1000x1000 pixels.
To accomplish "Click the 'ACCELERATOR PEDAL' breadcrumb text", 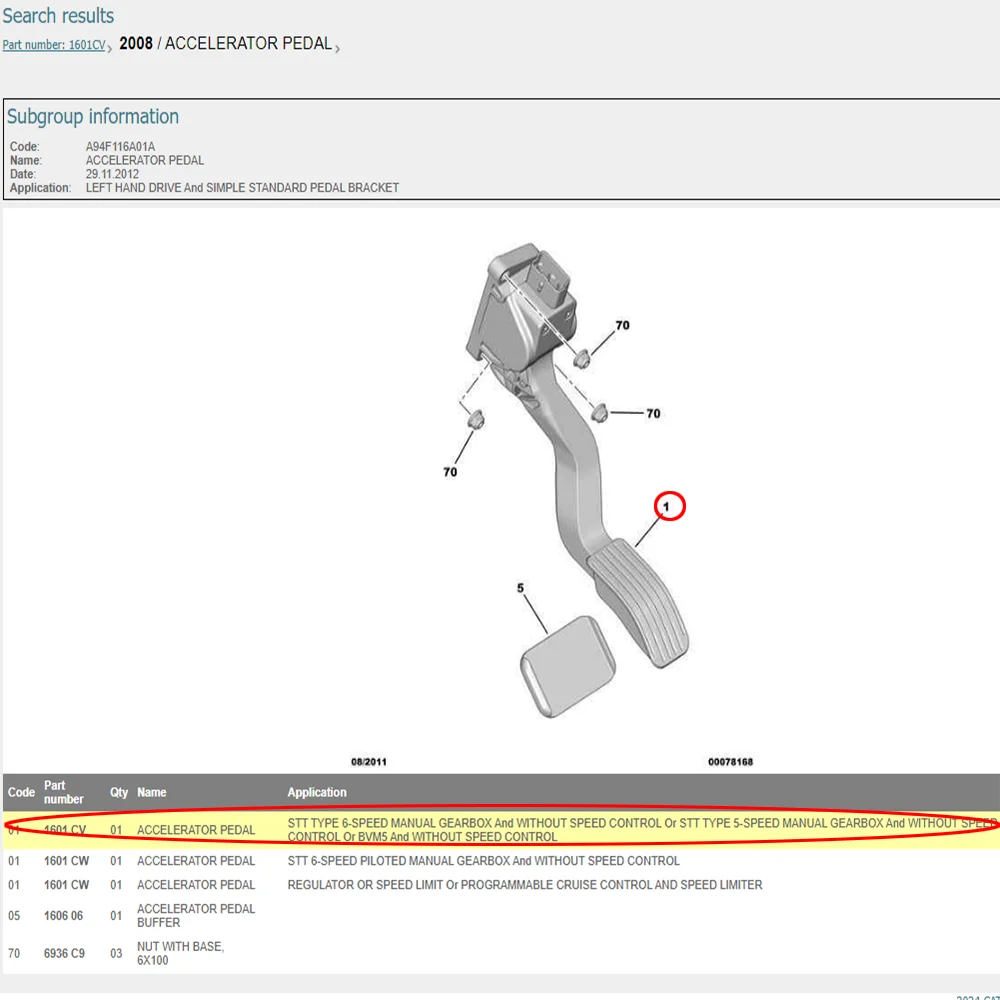I will tap(248, 43).
